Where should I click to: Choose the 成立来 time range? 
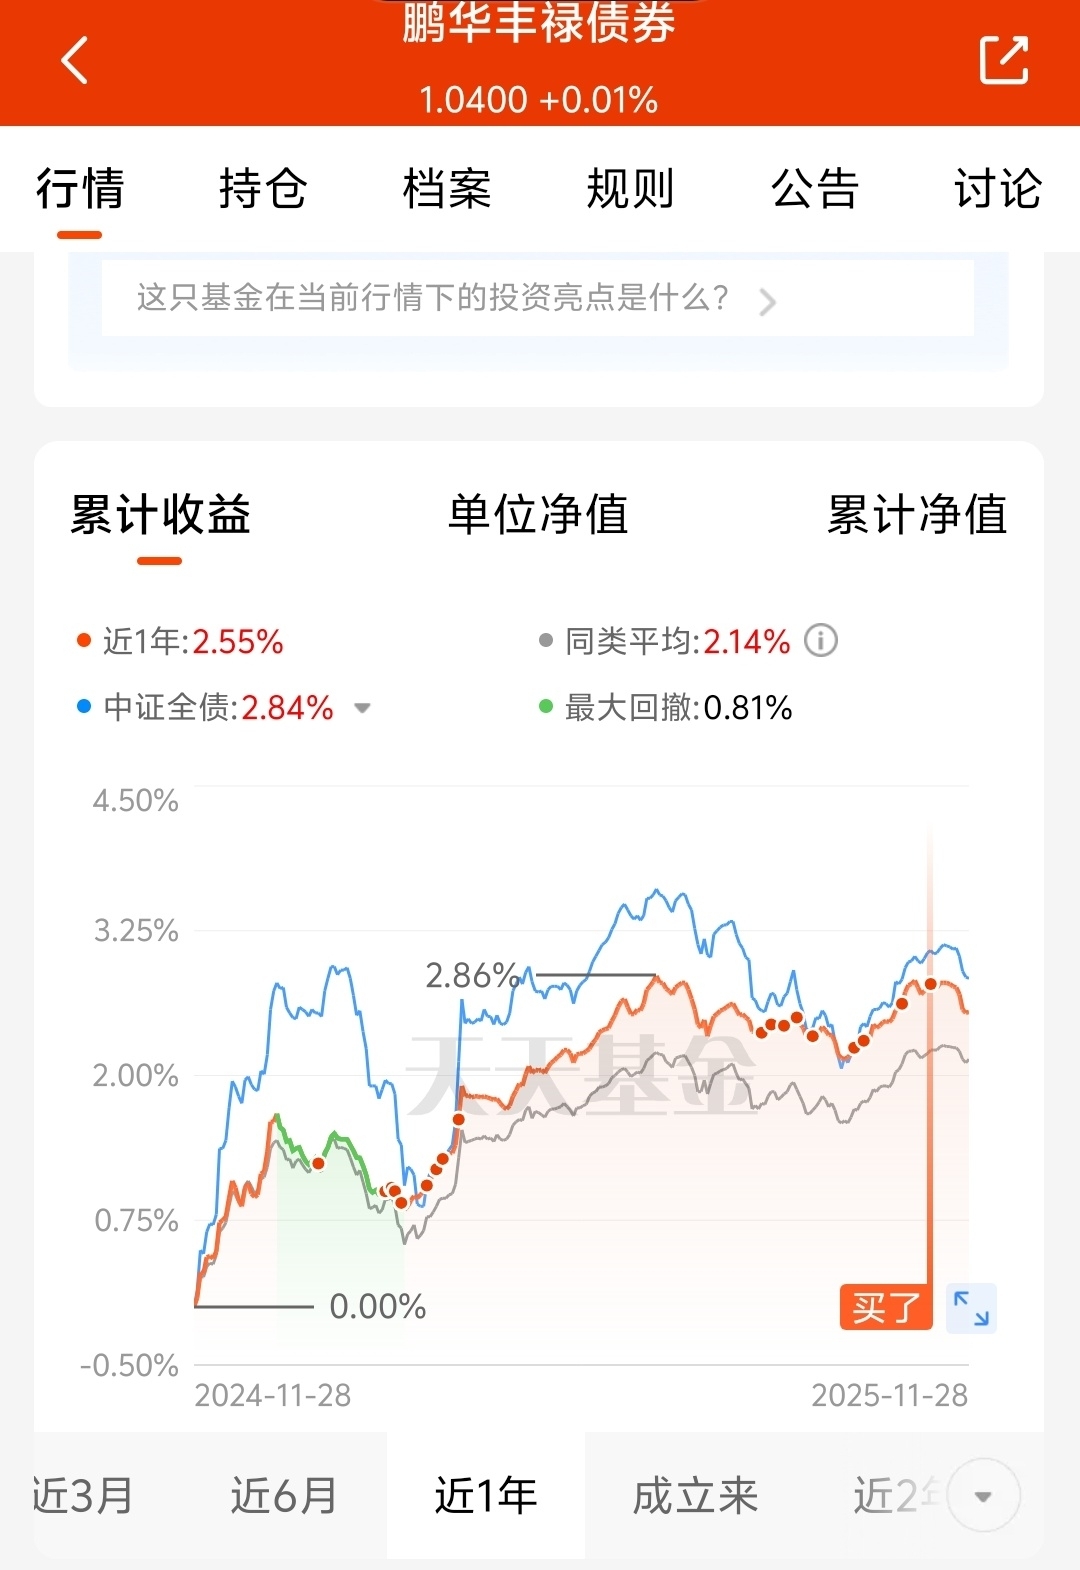point(696,1496)
